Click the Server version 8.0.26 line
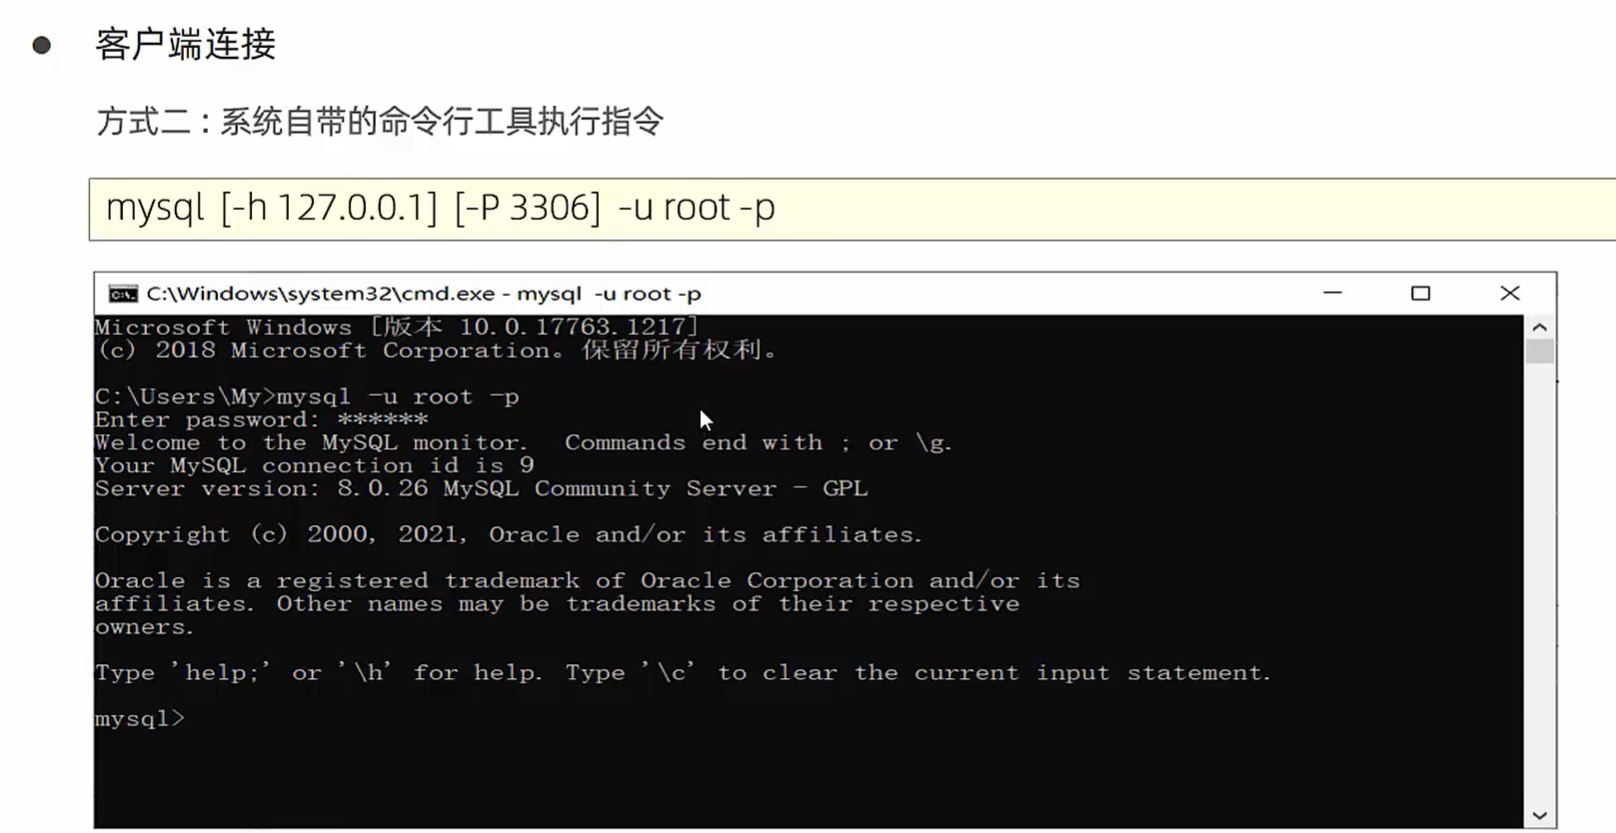The width and height of the screenshot is (1616, 833). pyautogui.click(x=481, y=489)
